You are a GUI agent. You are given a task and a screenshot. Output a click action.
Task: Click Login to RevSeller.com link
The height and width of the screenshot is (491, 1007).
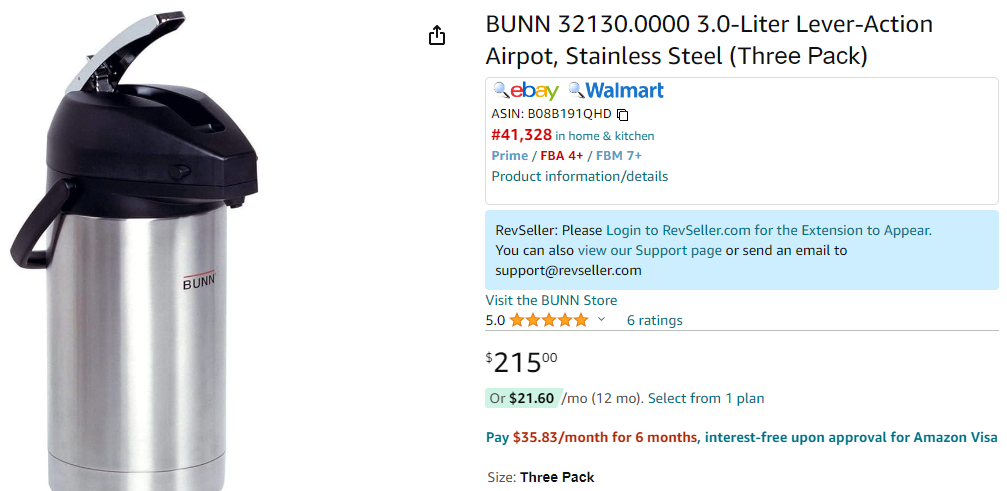click(769, 230)
